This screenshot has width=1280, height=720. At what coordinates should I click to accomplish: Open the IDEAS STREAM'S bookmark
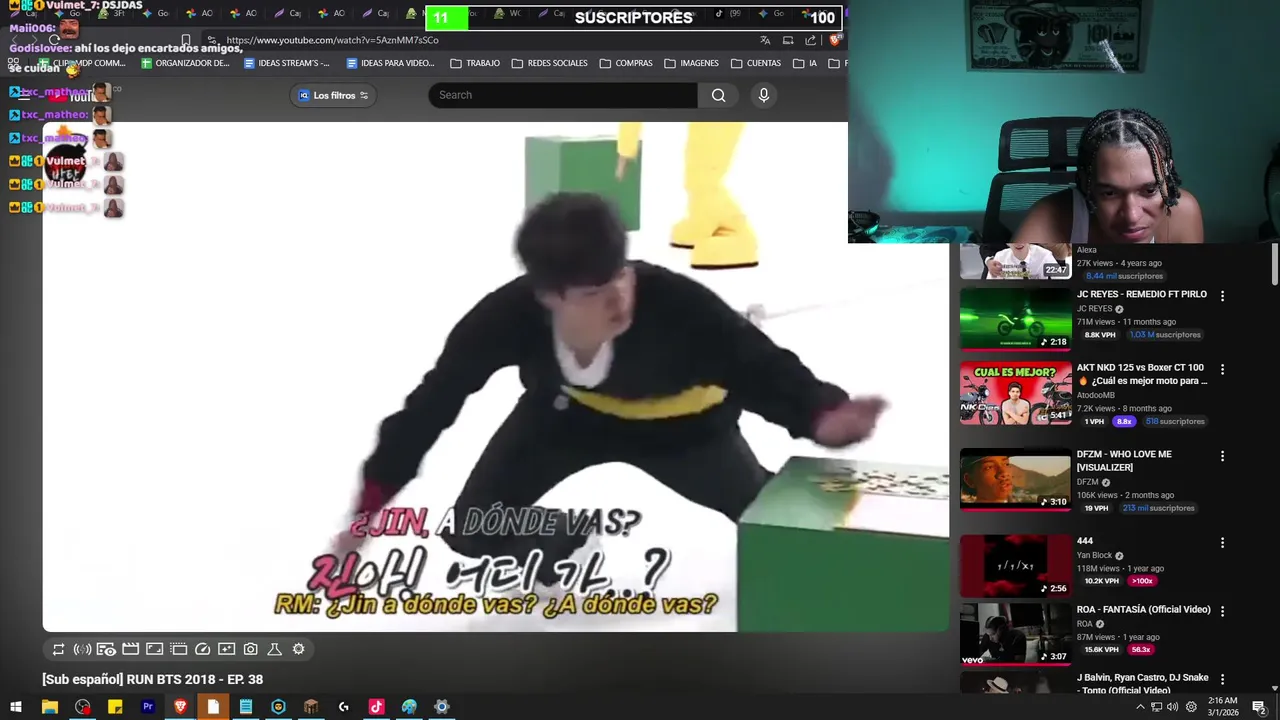286,63
